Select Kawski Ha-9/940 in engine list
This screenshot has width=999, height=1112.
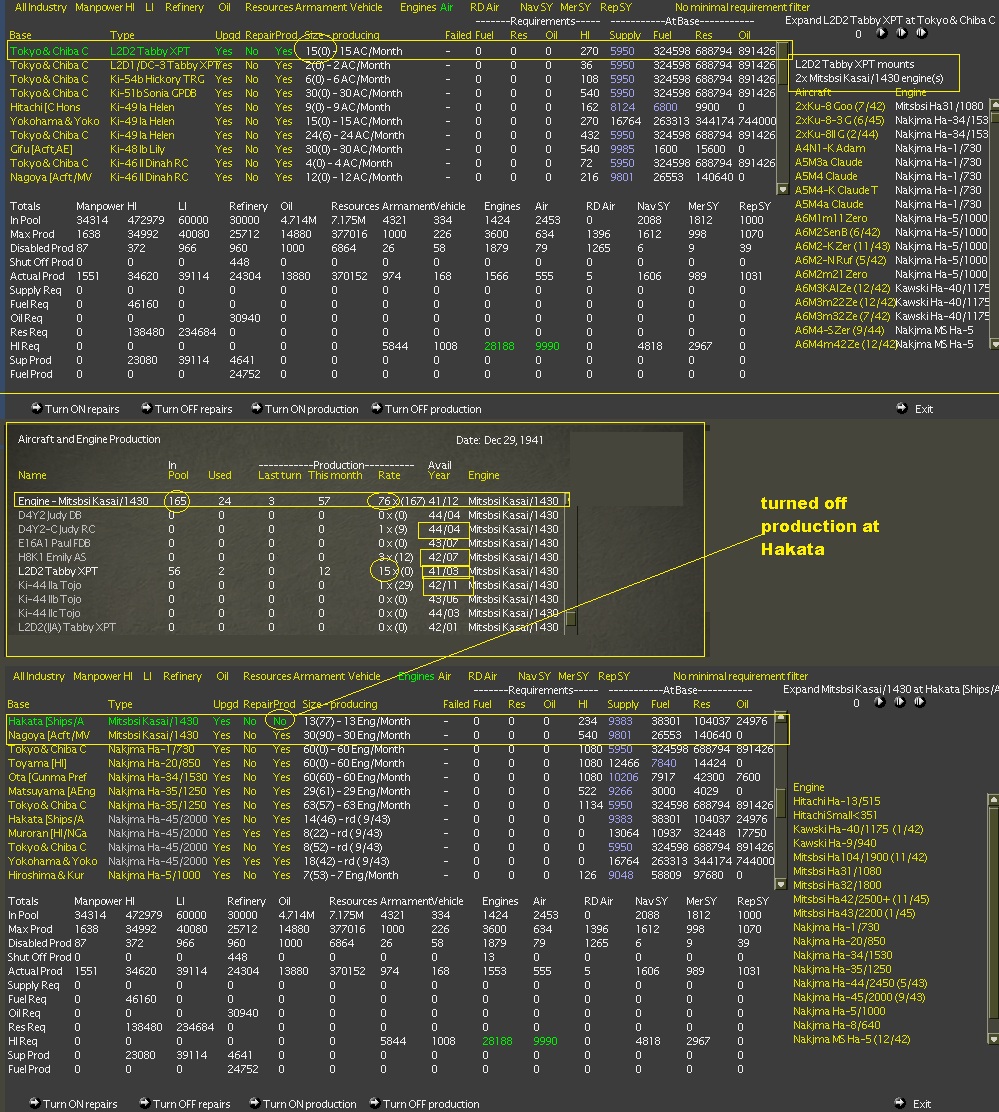pyautogui.click(x=835, y=843)
